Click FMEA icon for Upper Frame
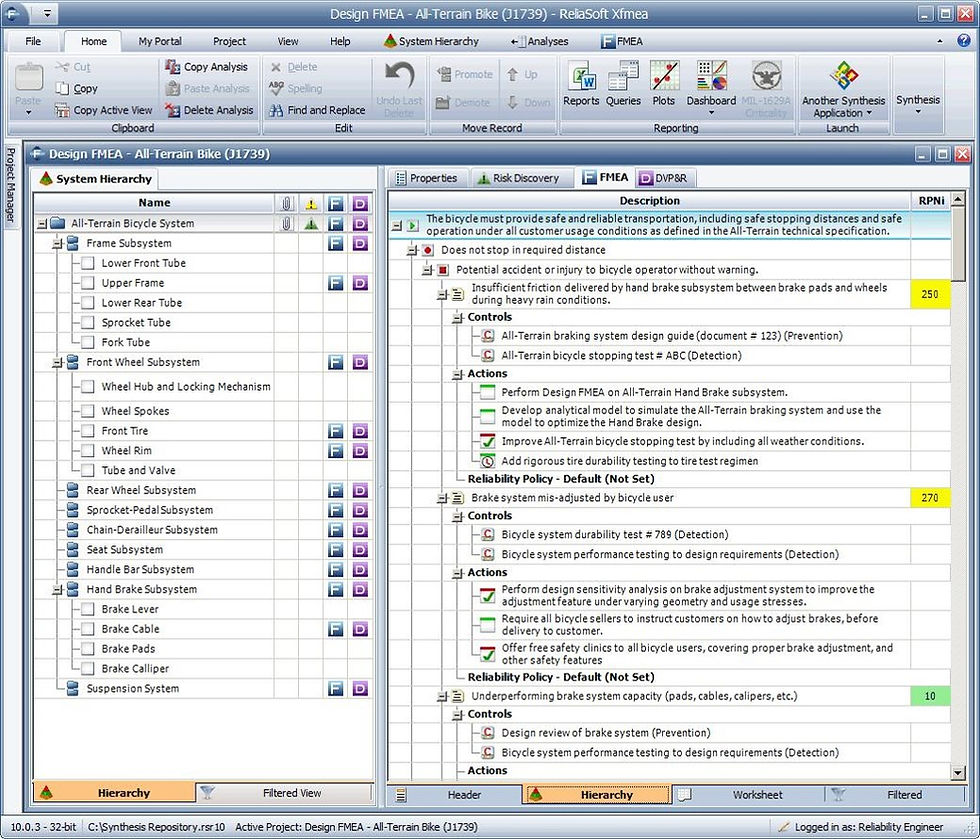Screen dimensions: 980x839 click(x=336, y=283)
